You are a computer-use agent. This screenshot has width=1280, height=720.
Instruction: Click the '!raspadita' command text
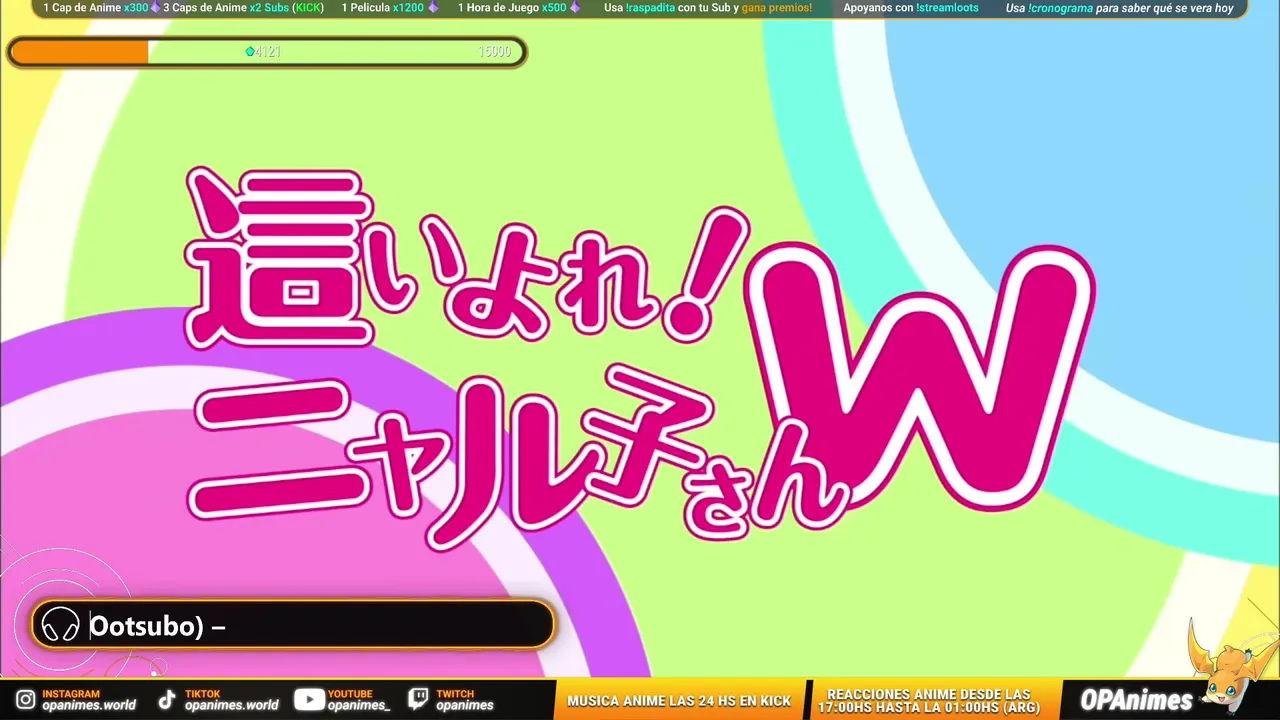pyautogui.click(x=650, y=8)
